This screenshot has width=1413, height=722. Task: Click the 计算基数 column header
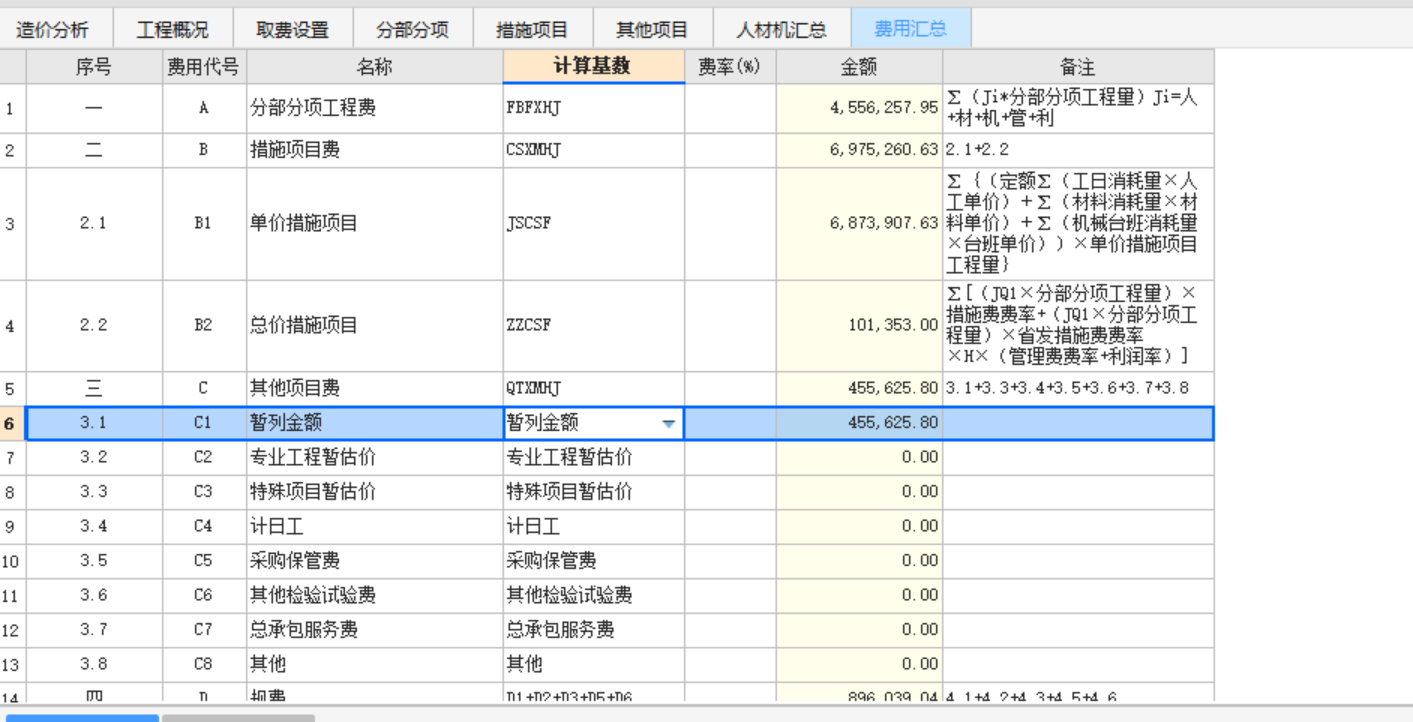594,67
